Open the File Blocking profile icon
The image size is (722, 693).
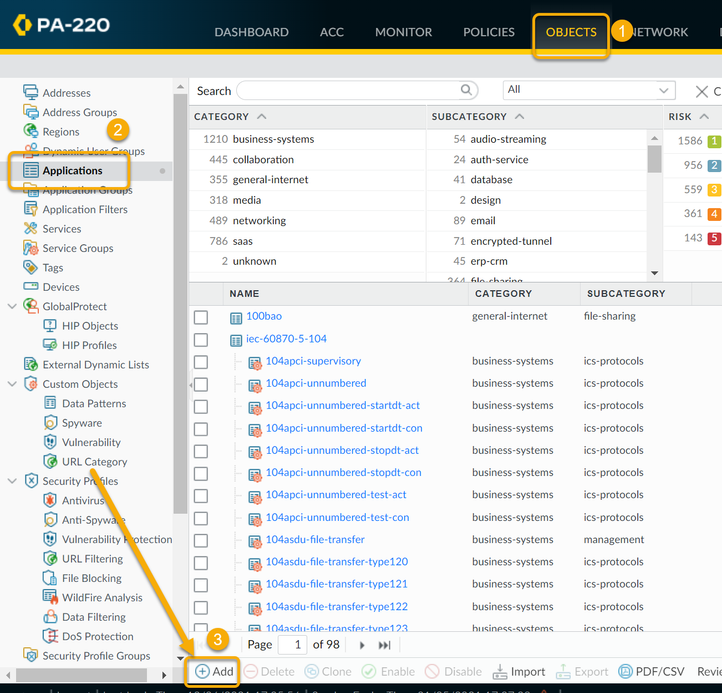pos(52,578)
